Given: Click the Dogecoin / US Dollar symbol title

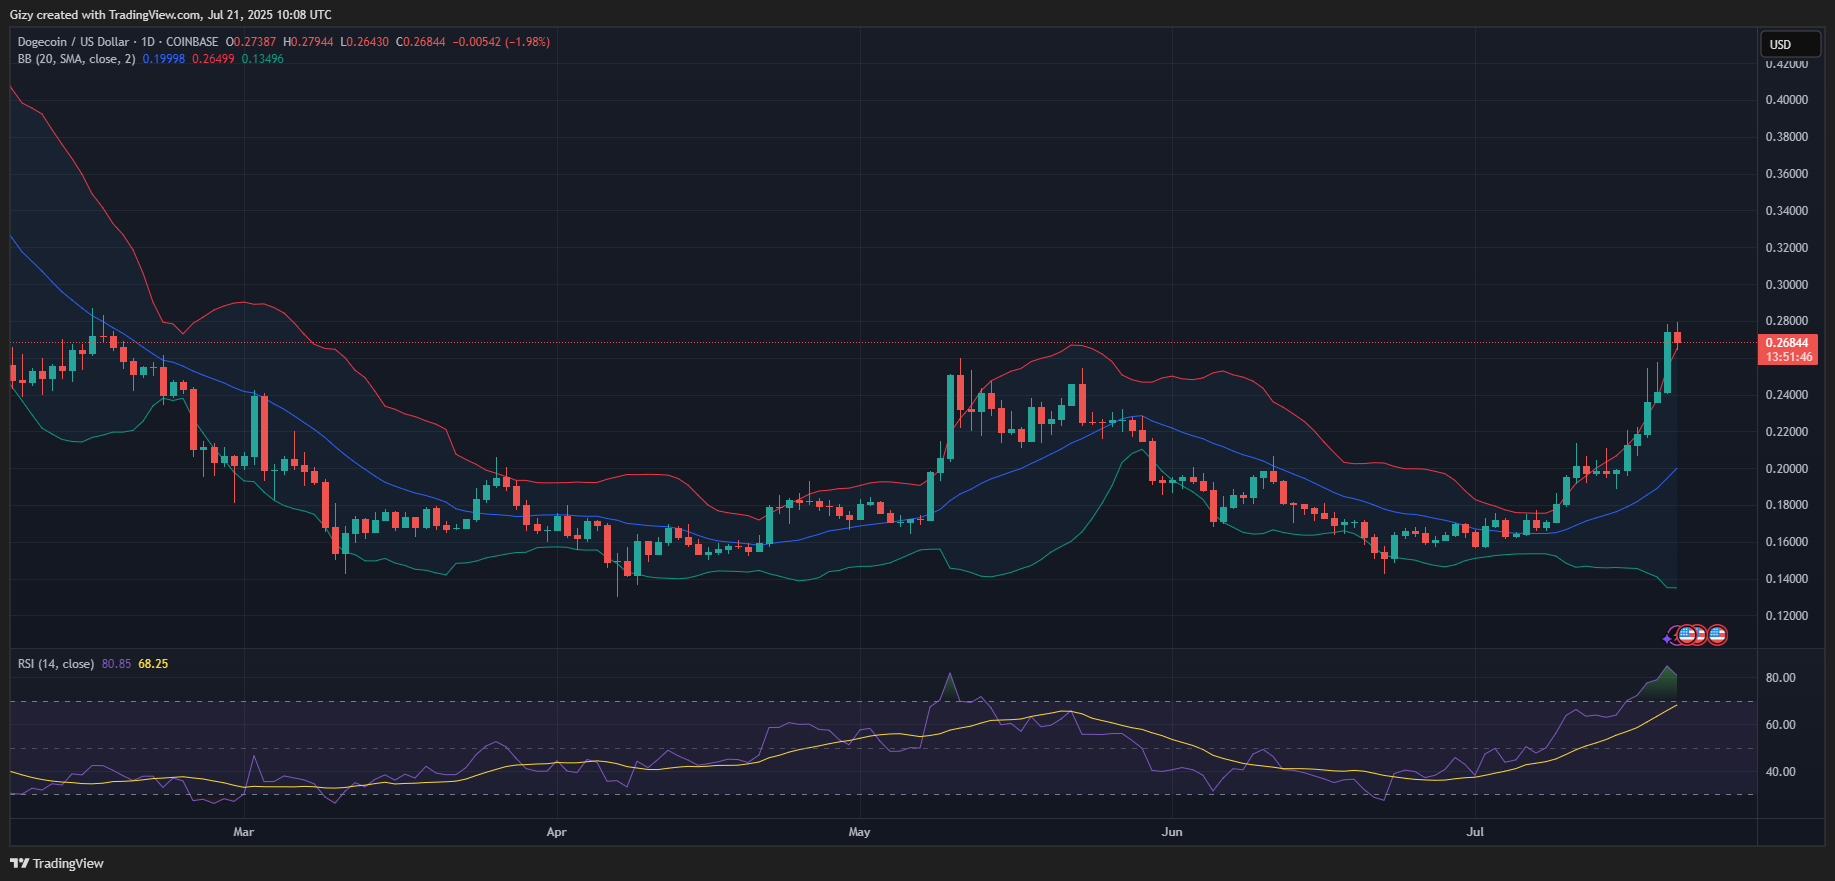Looking at the screenshot, I should [73, 42].
